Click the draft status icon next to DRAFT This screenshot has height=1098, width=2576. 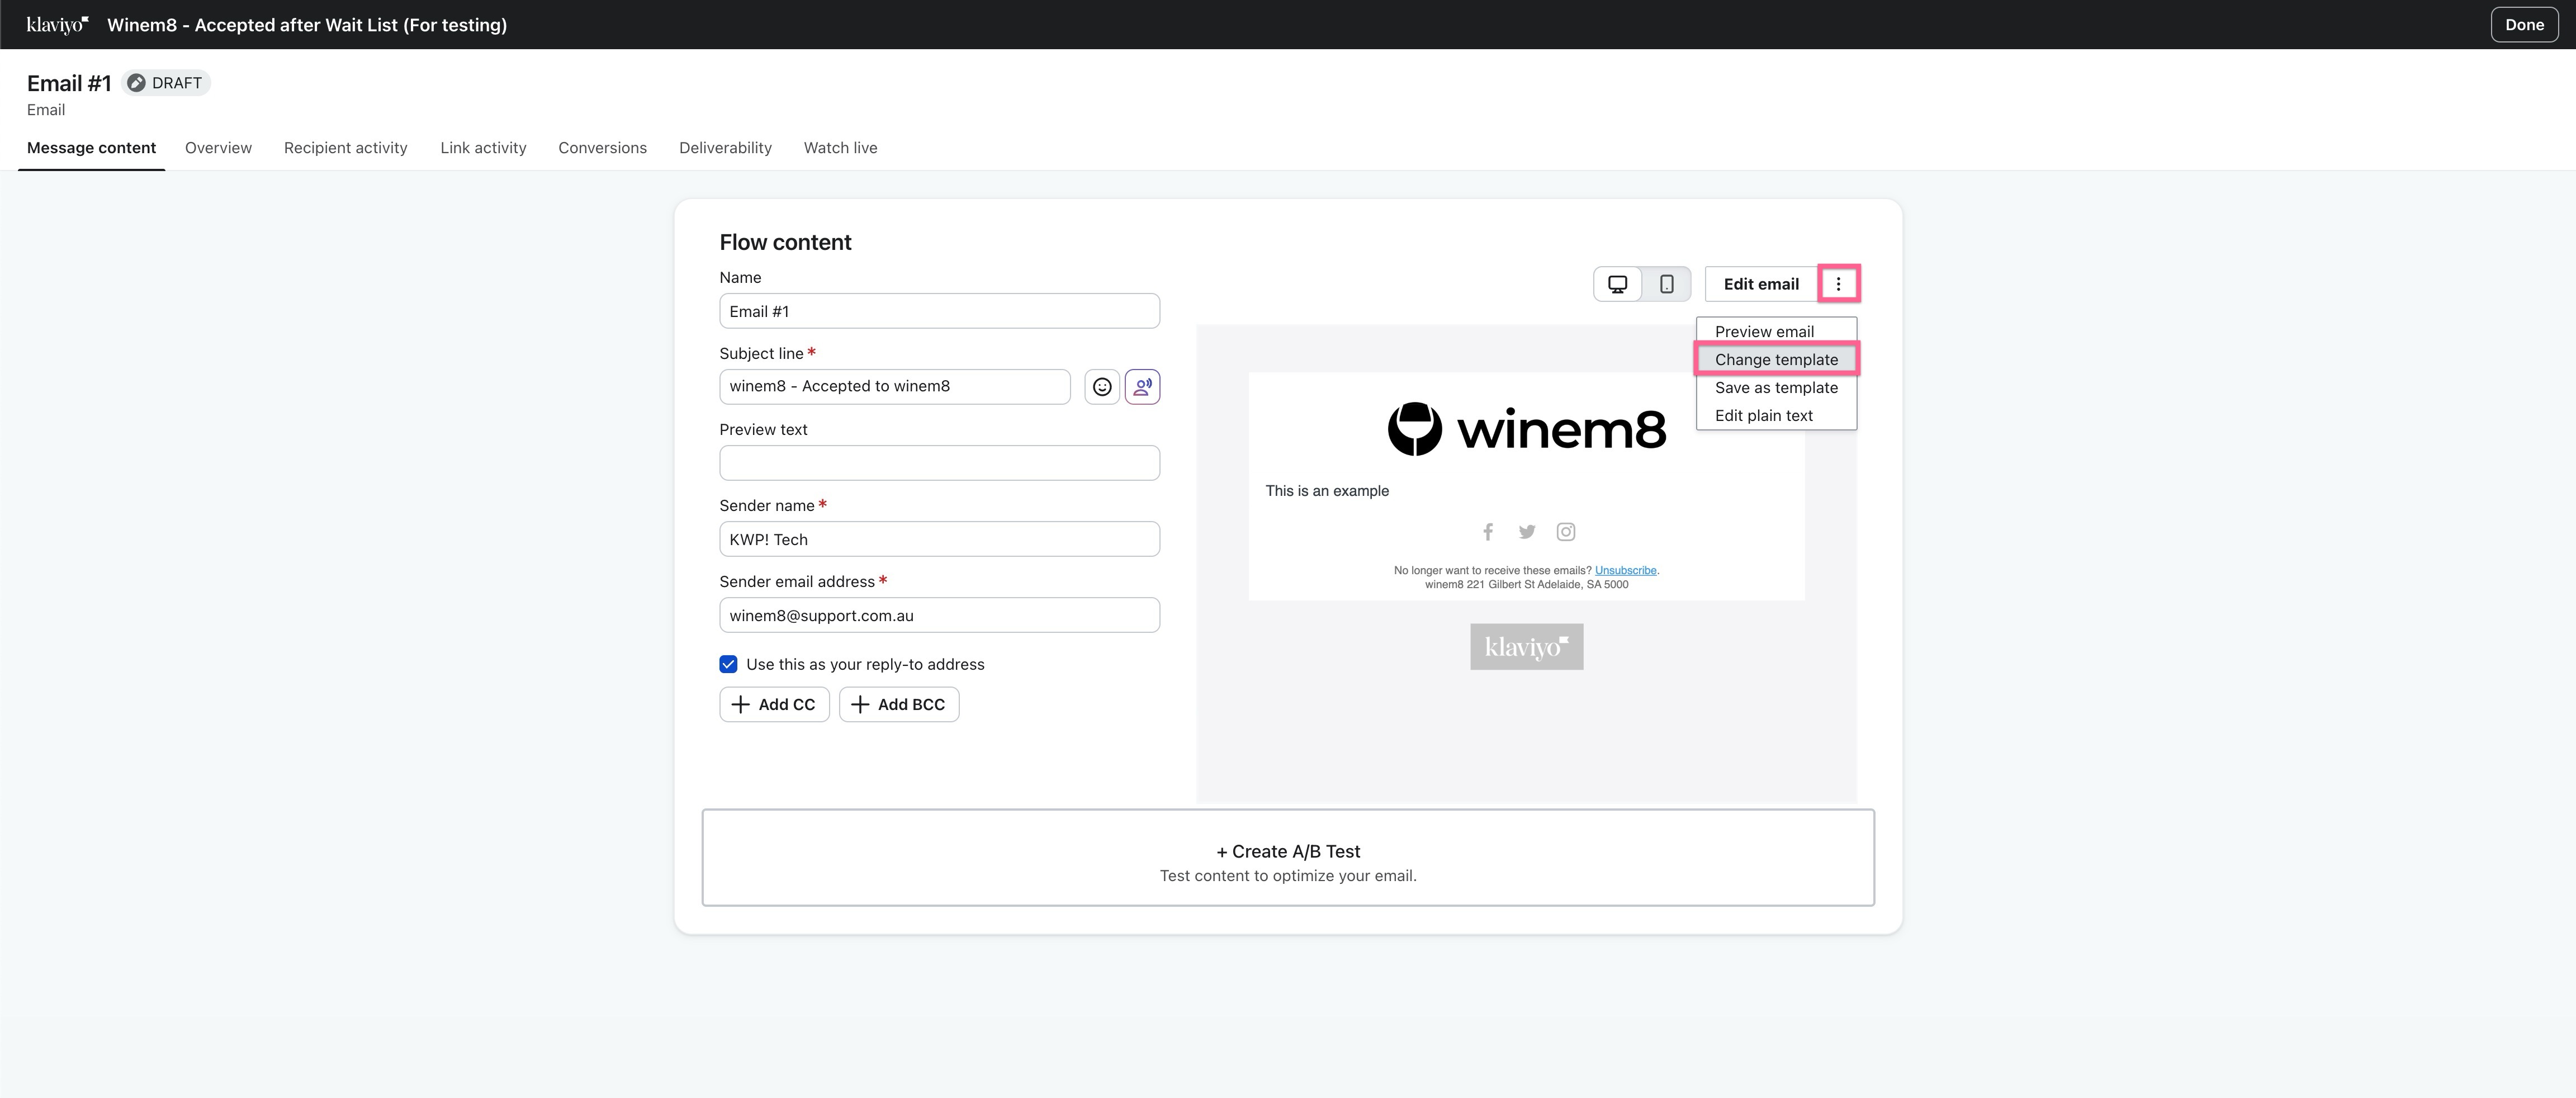click(x=136, y=83)
